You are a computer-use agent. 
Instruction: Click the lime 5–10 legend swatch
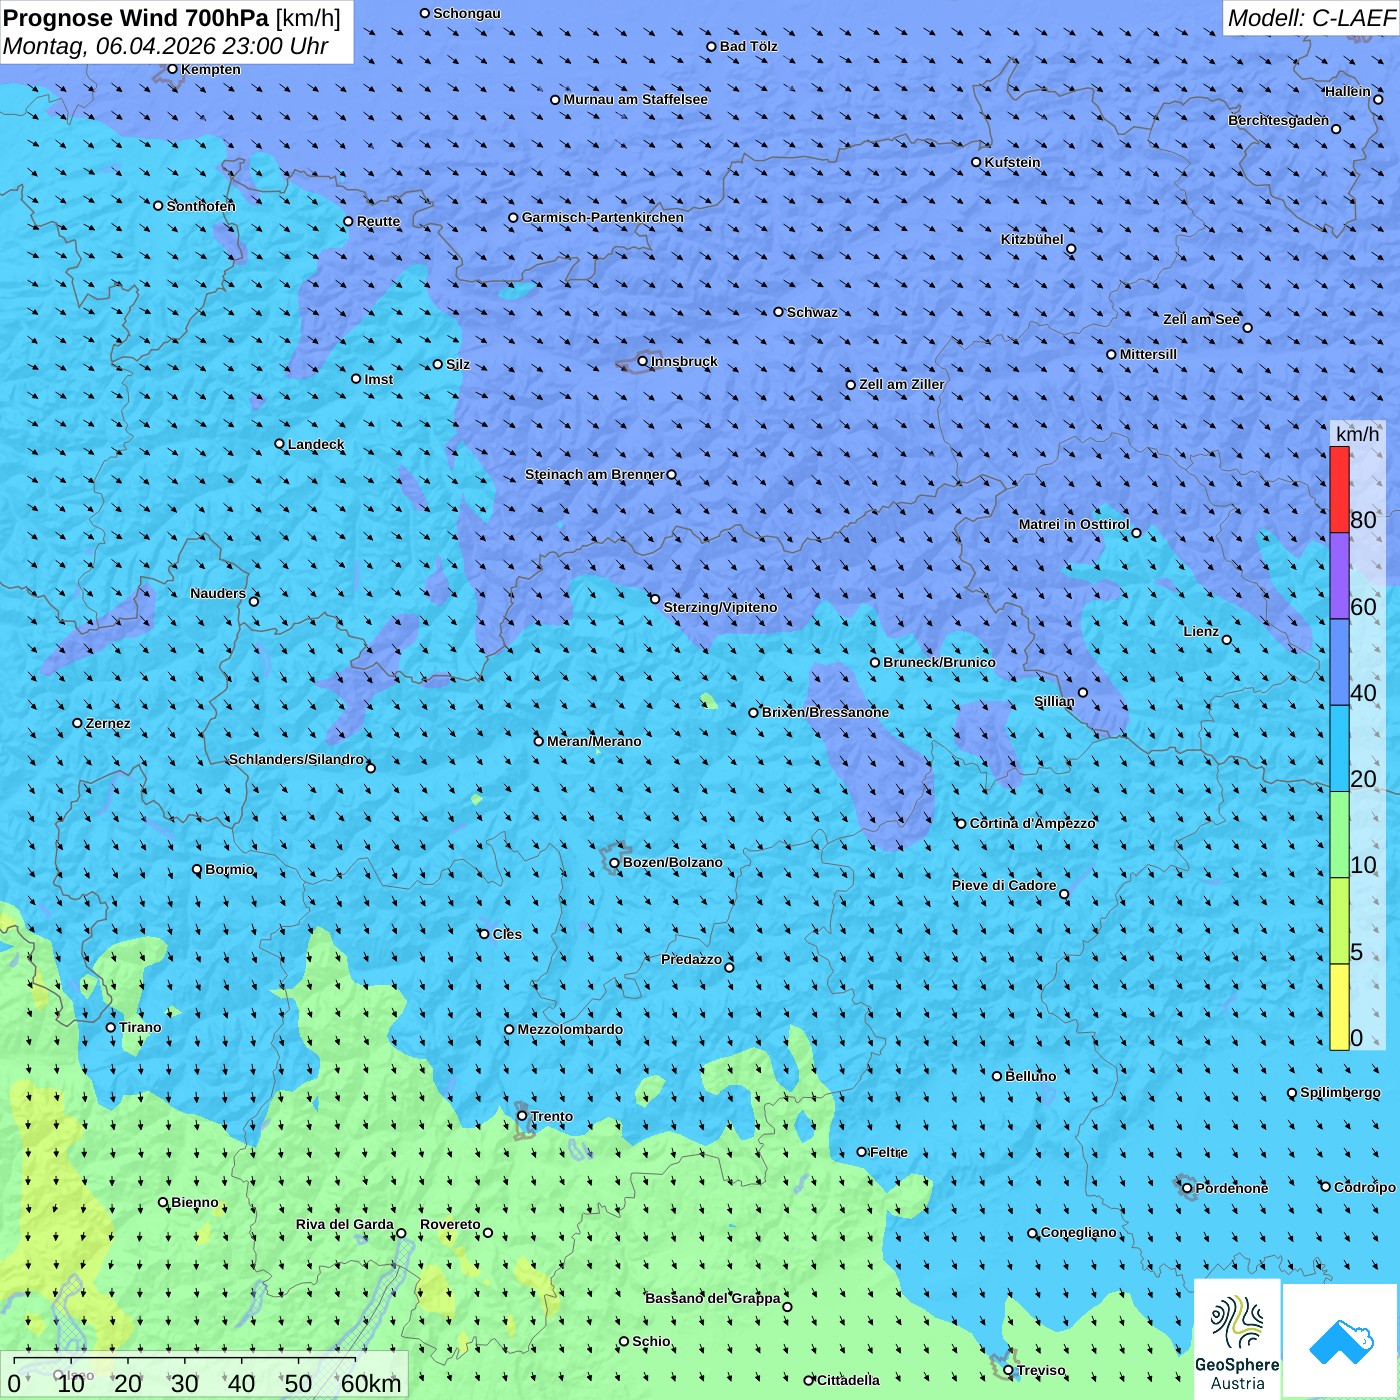click(x=1339, y=921)
